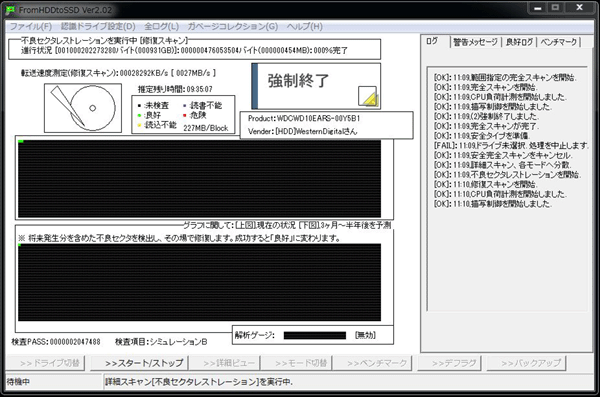Click the yellow 読込不能 legend marker

tap(139, 125)
